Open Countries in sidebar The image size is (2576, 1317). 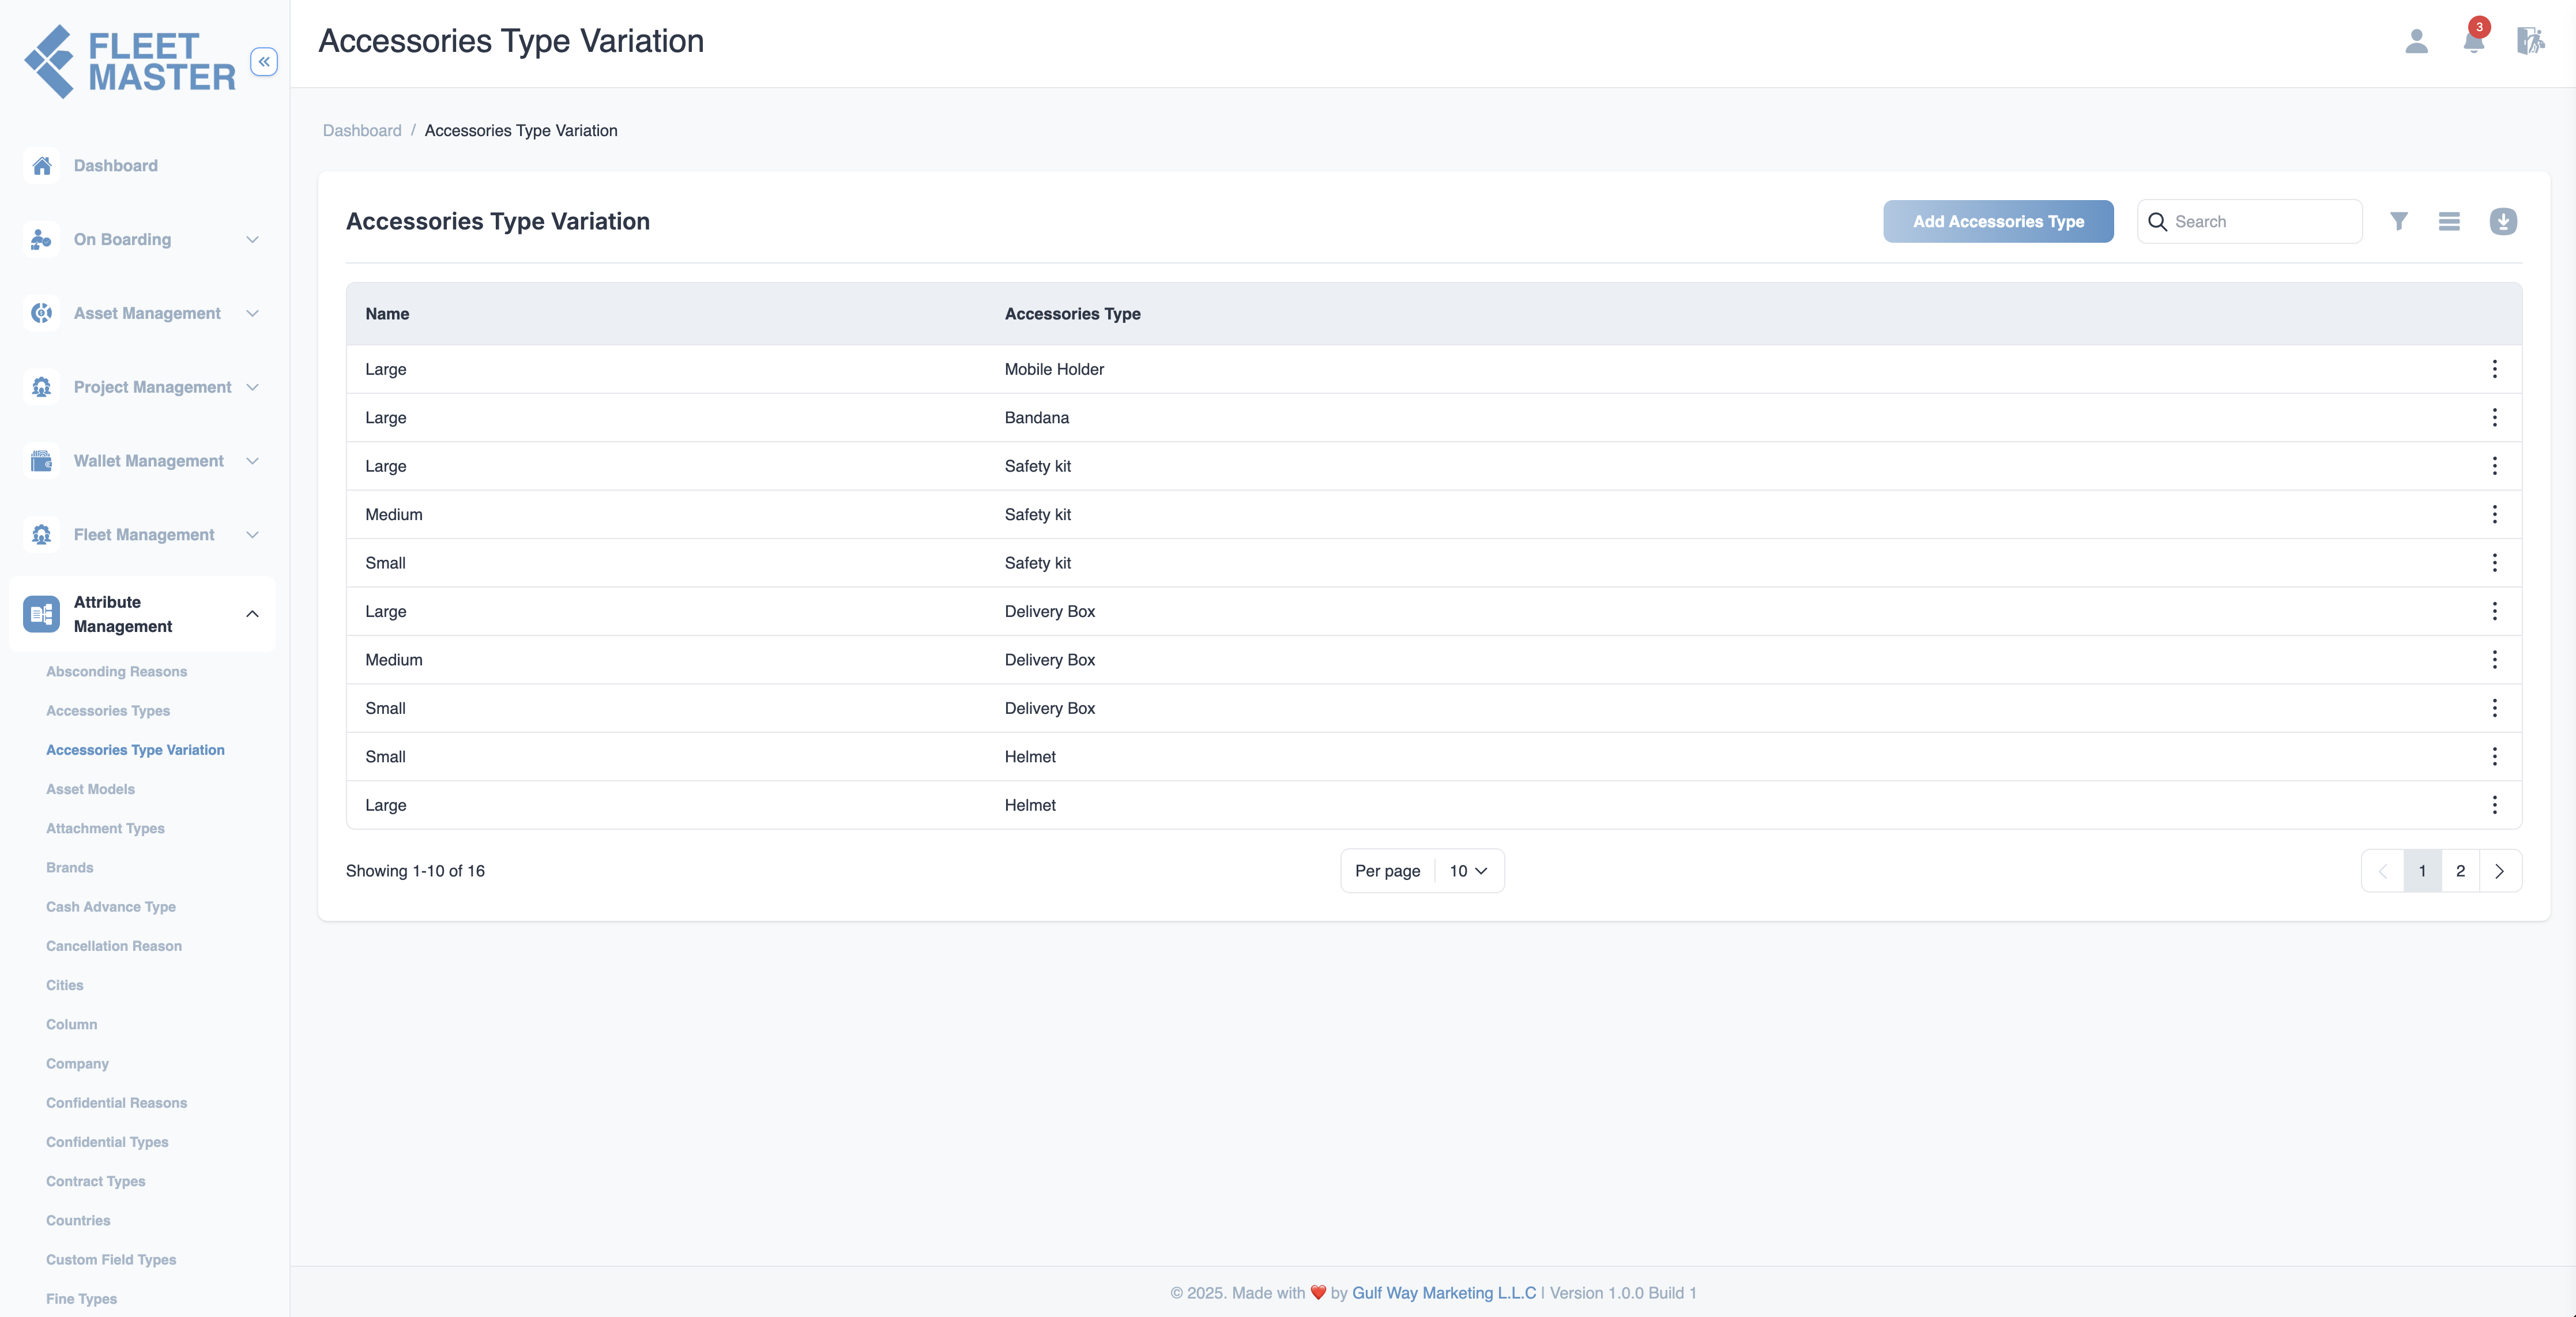coord(78,1221)
